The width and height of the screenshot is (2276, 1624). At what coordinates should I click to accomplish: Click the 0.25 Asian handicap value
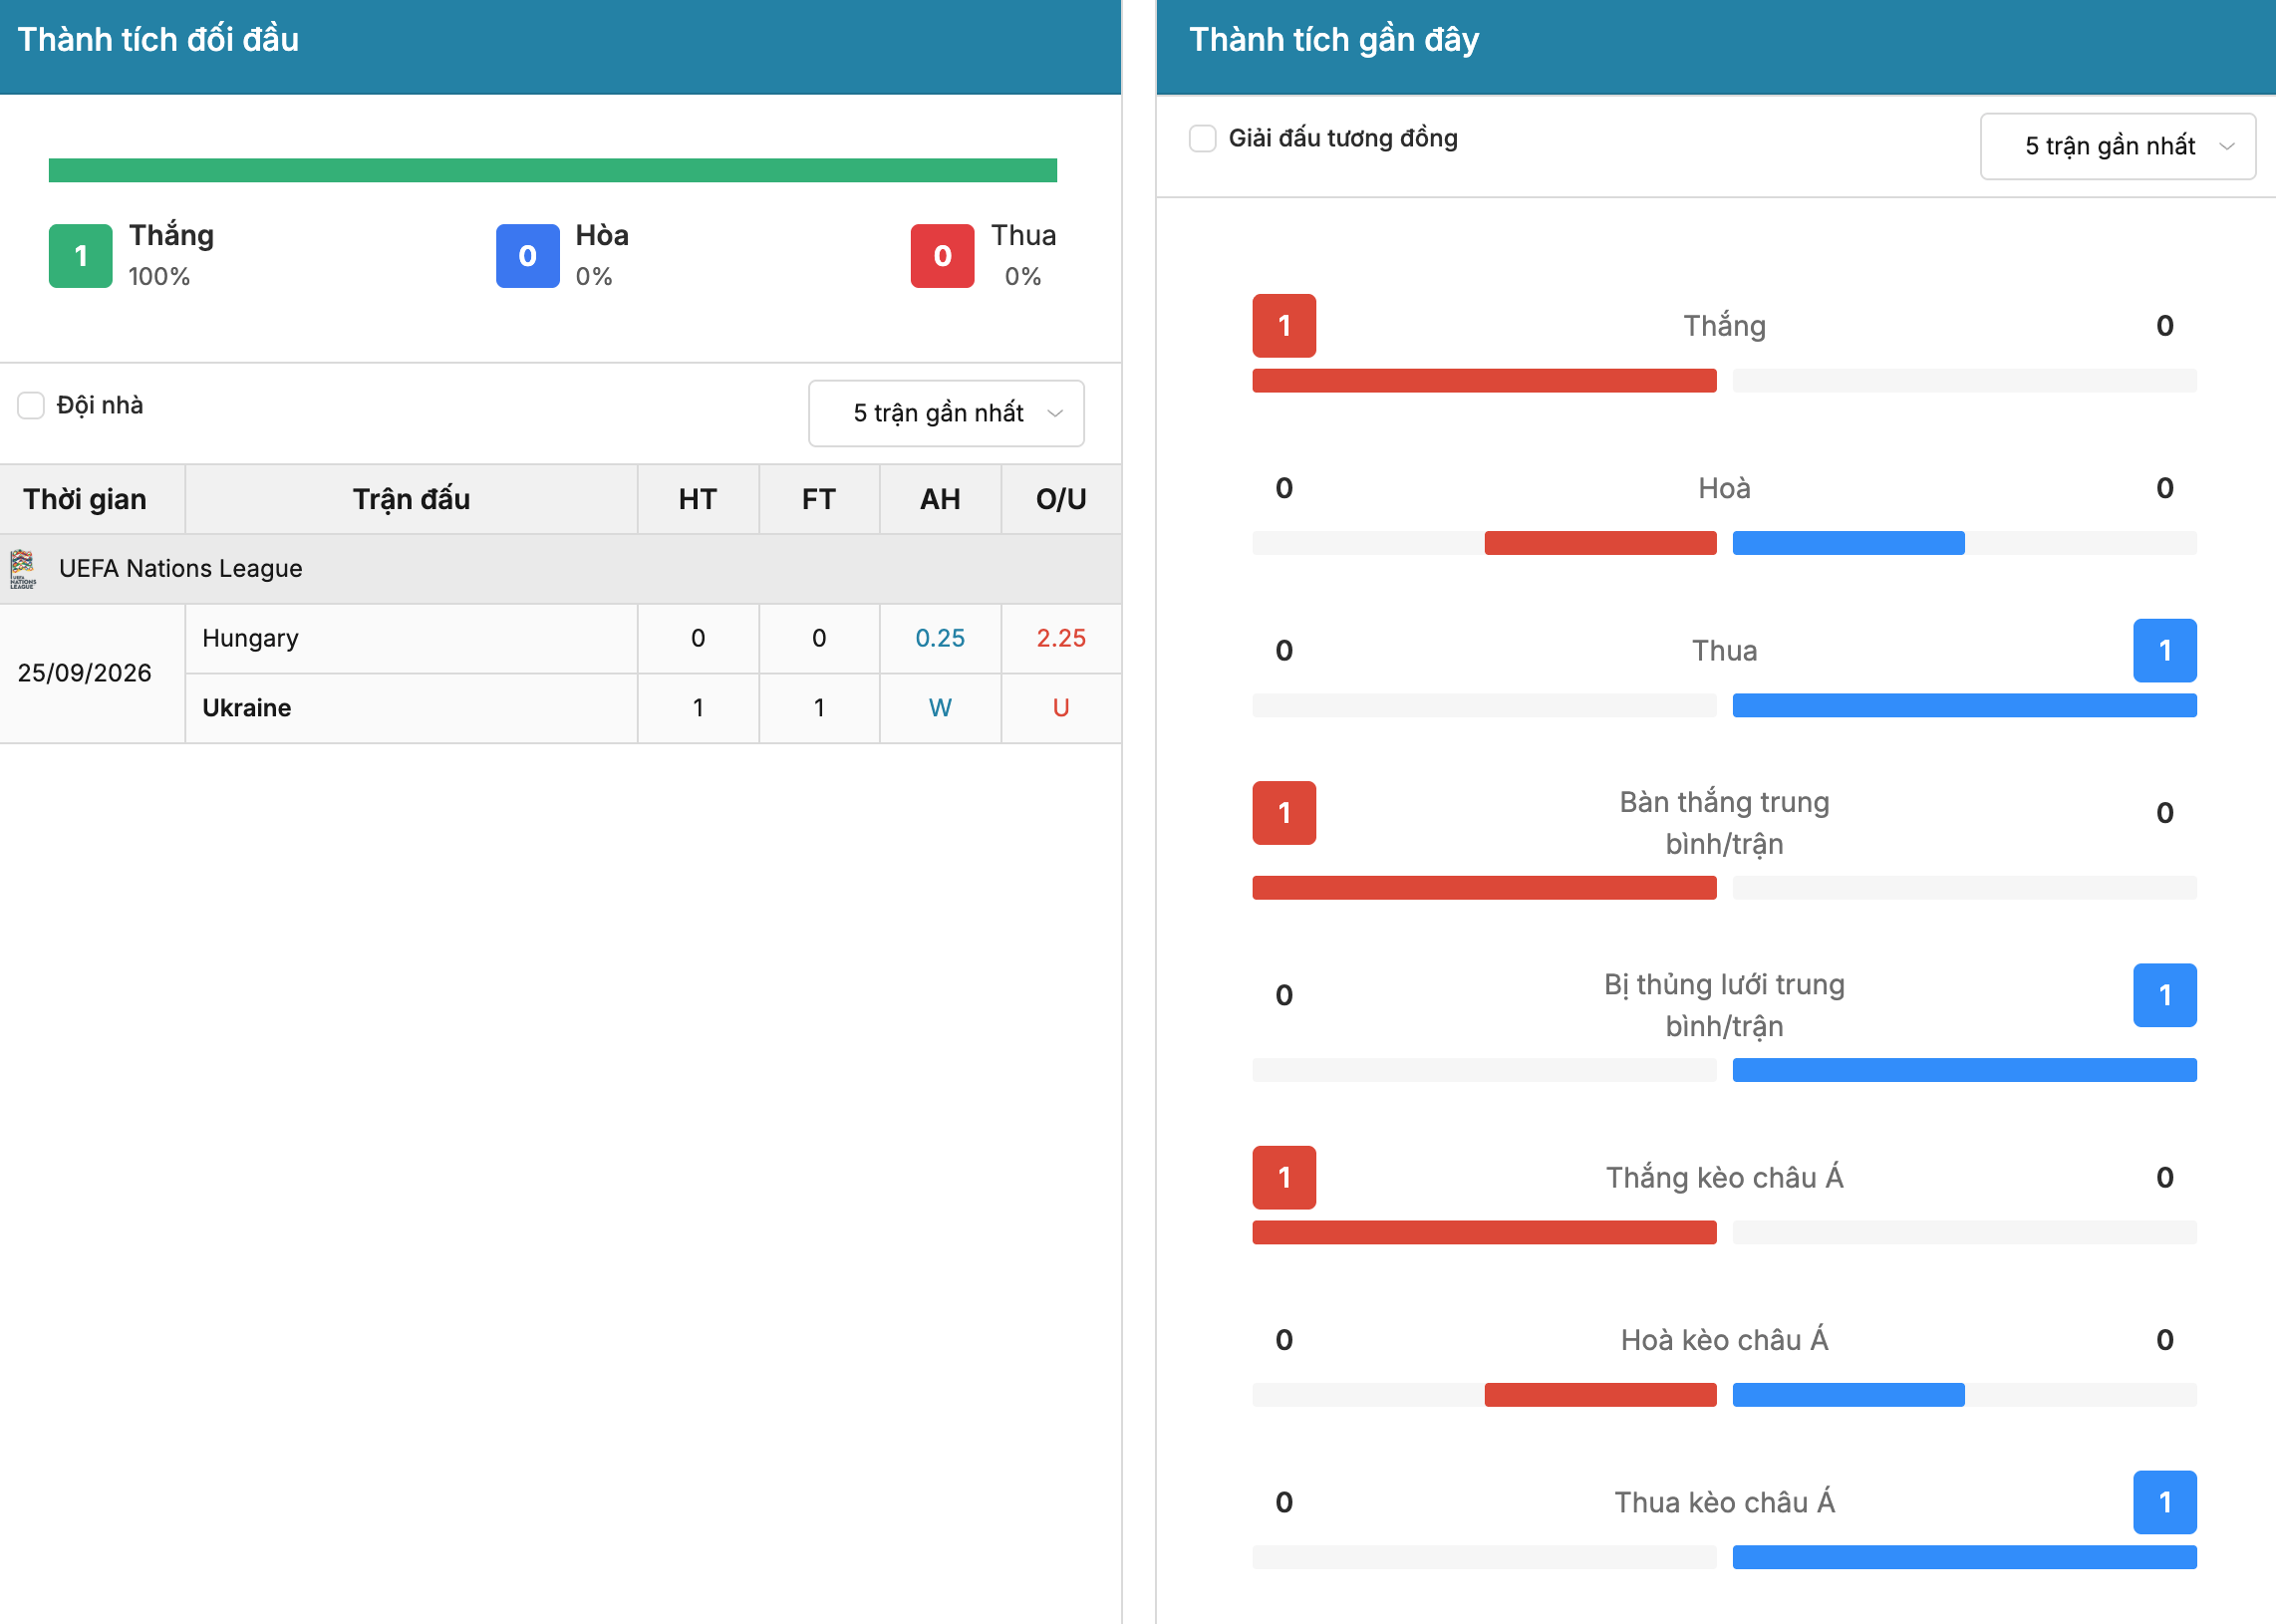coord(940,638)
